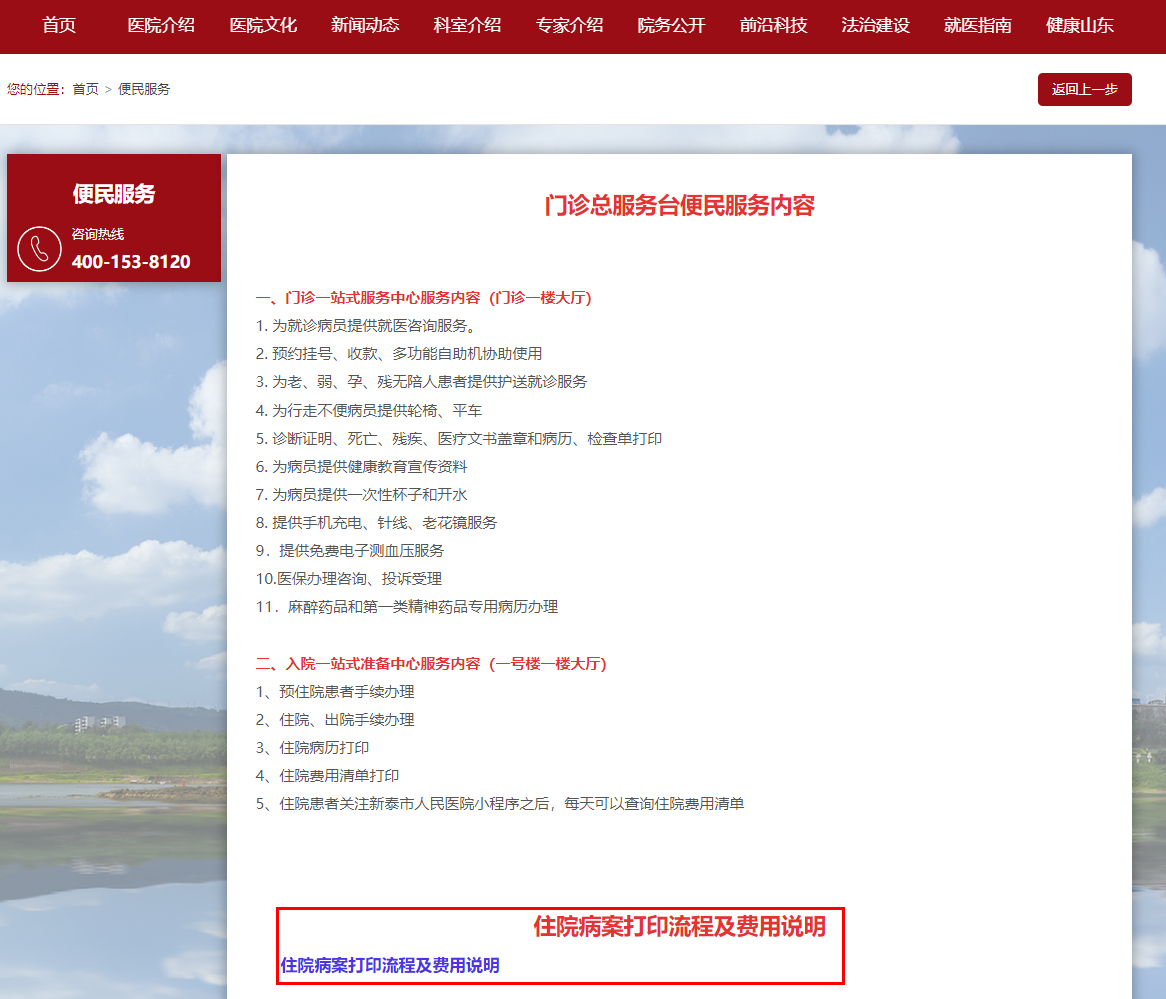Click the line 4、住院费用清单打印
This screenshot has width=1166, height=999.
[327, 776]
